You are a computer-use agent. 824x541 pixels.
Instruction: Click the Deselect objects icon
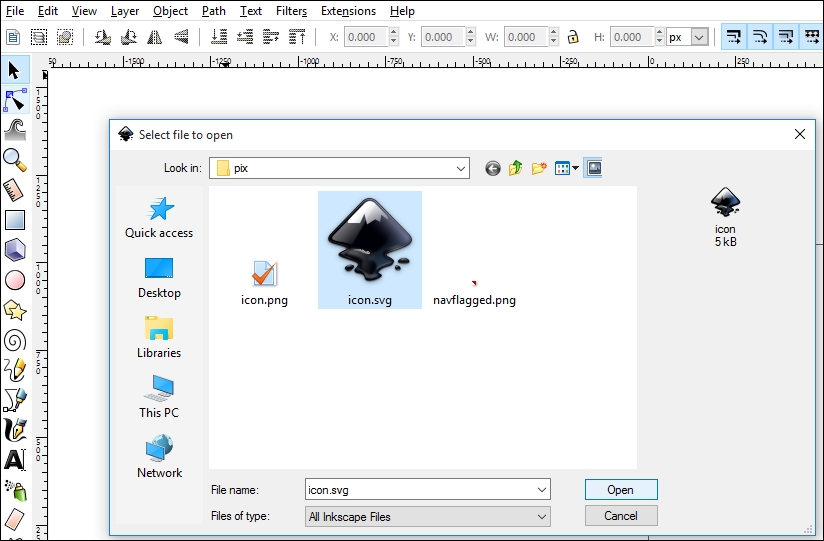[x=65, y=37]
